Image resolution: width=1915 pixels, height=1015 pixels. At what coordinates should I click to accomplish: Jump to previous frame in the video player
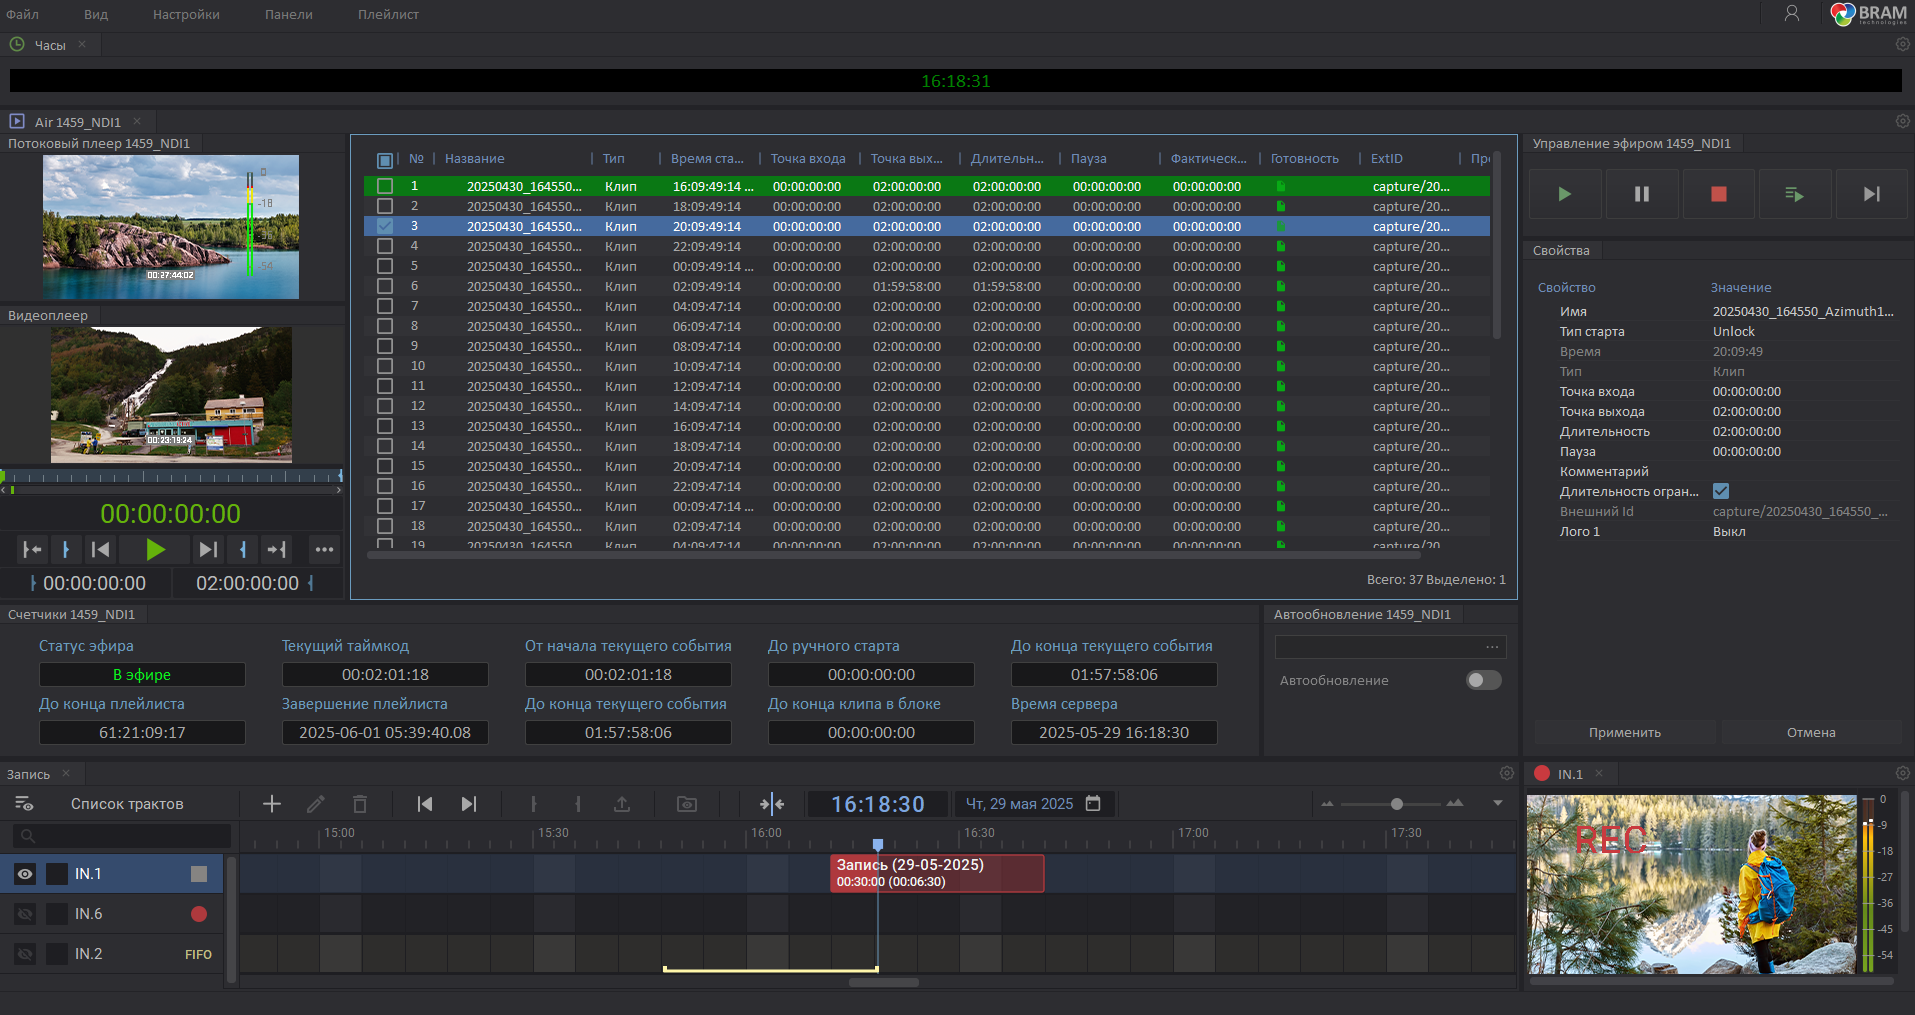click(100, 549)
